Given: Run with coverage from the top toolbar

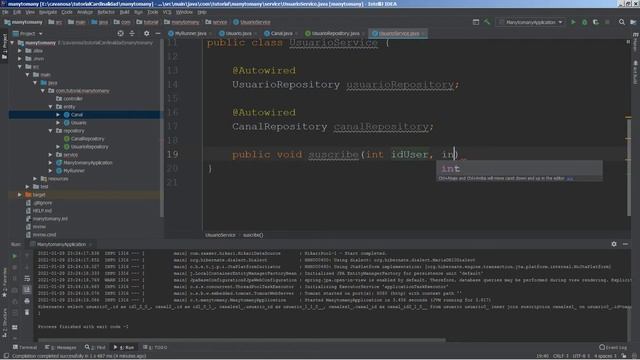Looking at the screenshot, I should [596, 22].
